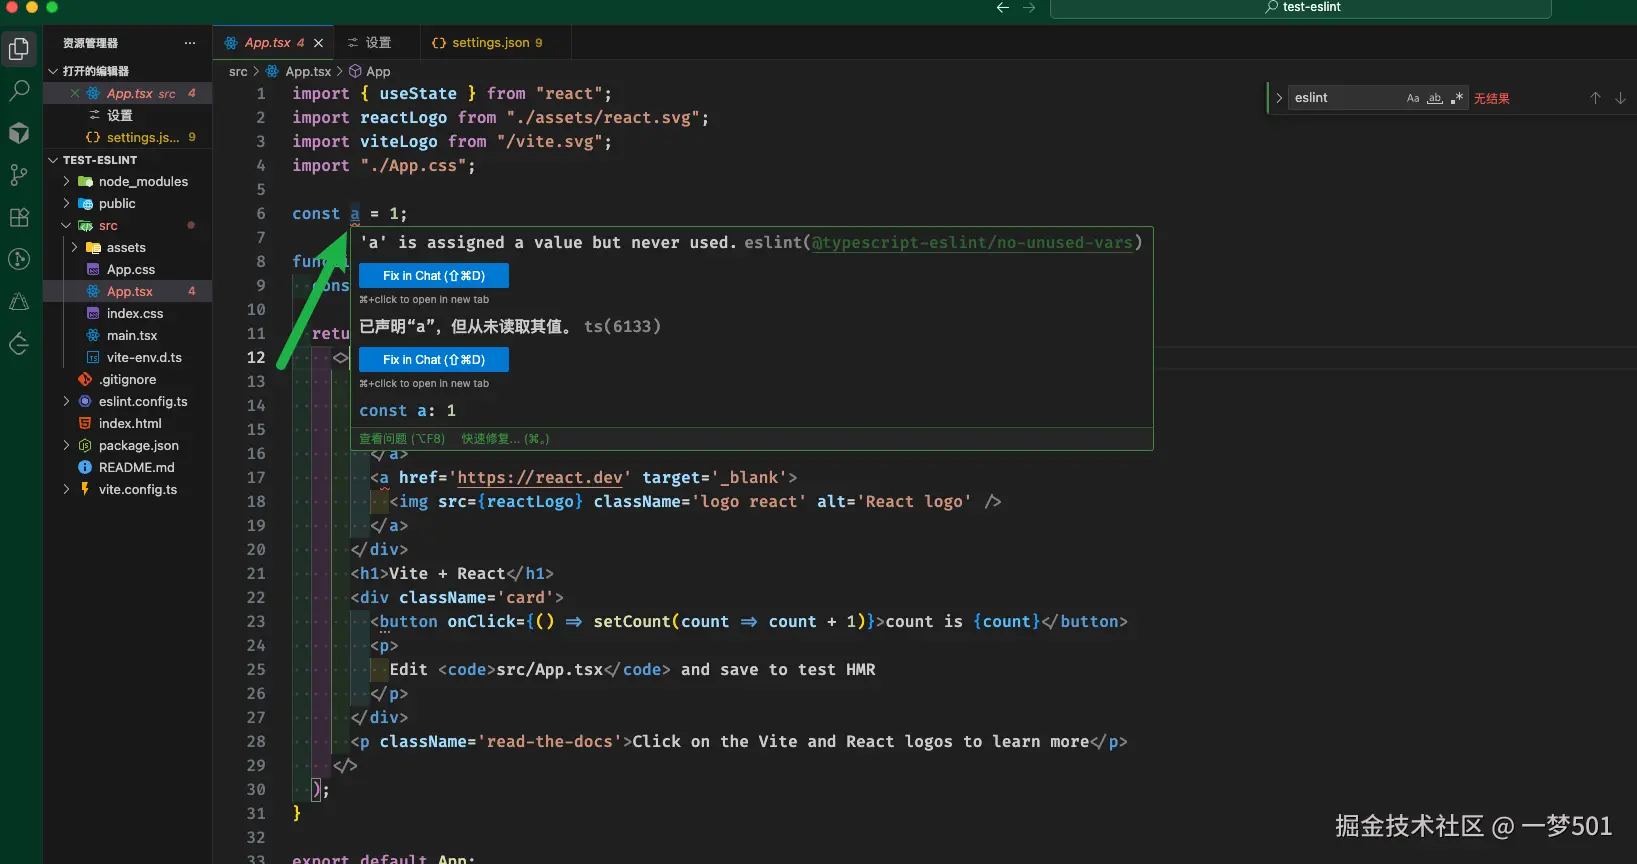Expand the node_modules folder

coord(66,181)
